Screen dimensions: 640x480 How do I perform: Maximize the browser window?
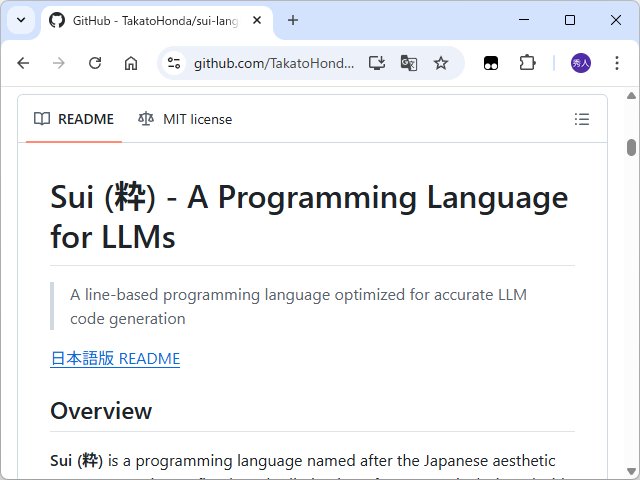(x=570, y=20)
